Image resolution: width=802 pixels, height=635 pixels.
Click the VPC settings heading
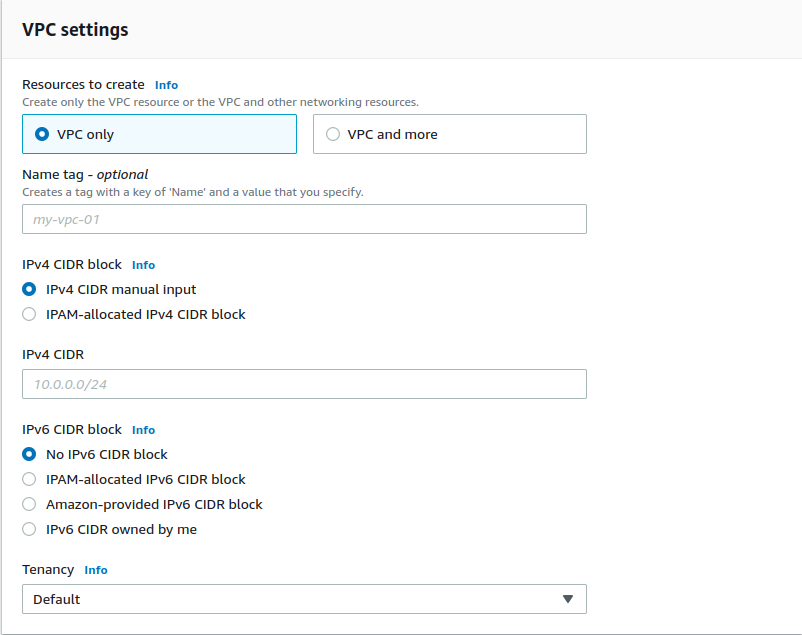coord(75,29)
